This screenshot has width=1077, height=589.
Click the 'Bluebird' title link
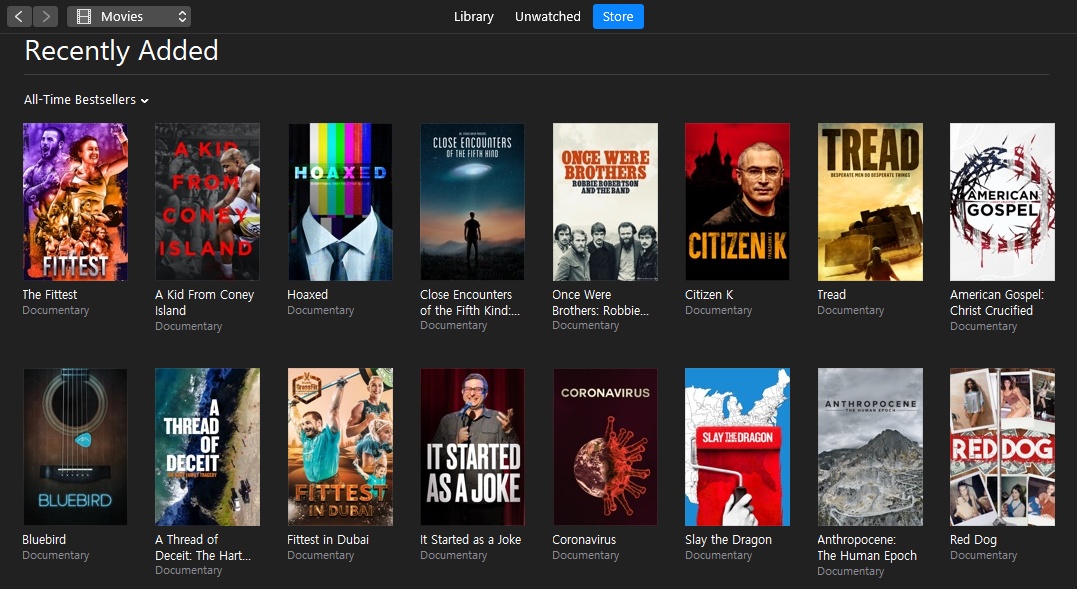tap(44, 540)
